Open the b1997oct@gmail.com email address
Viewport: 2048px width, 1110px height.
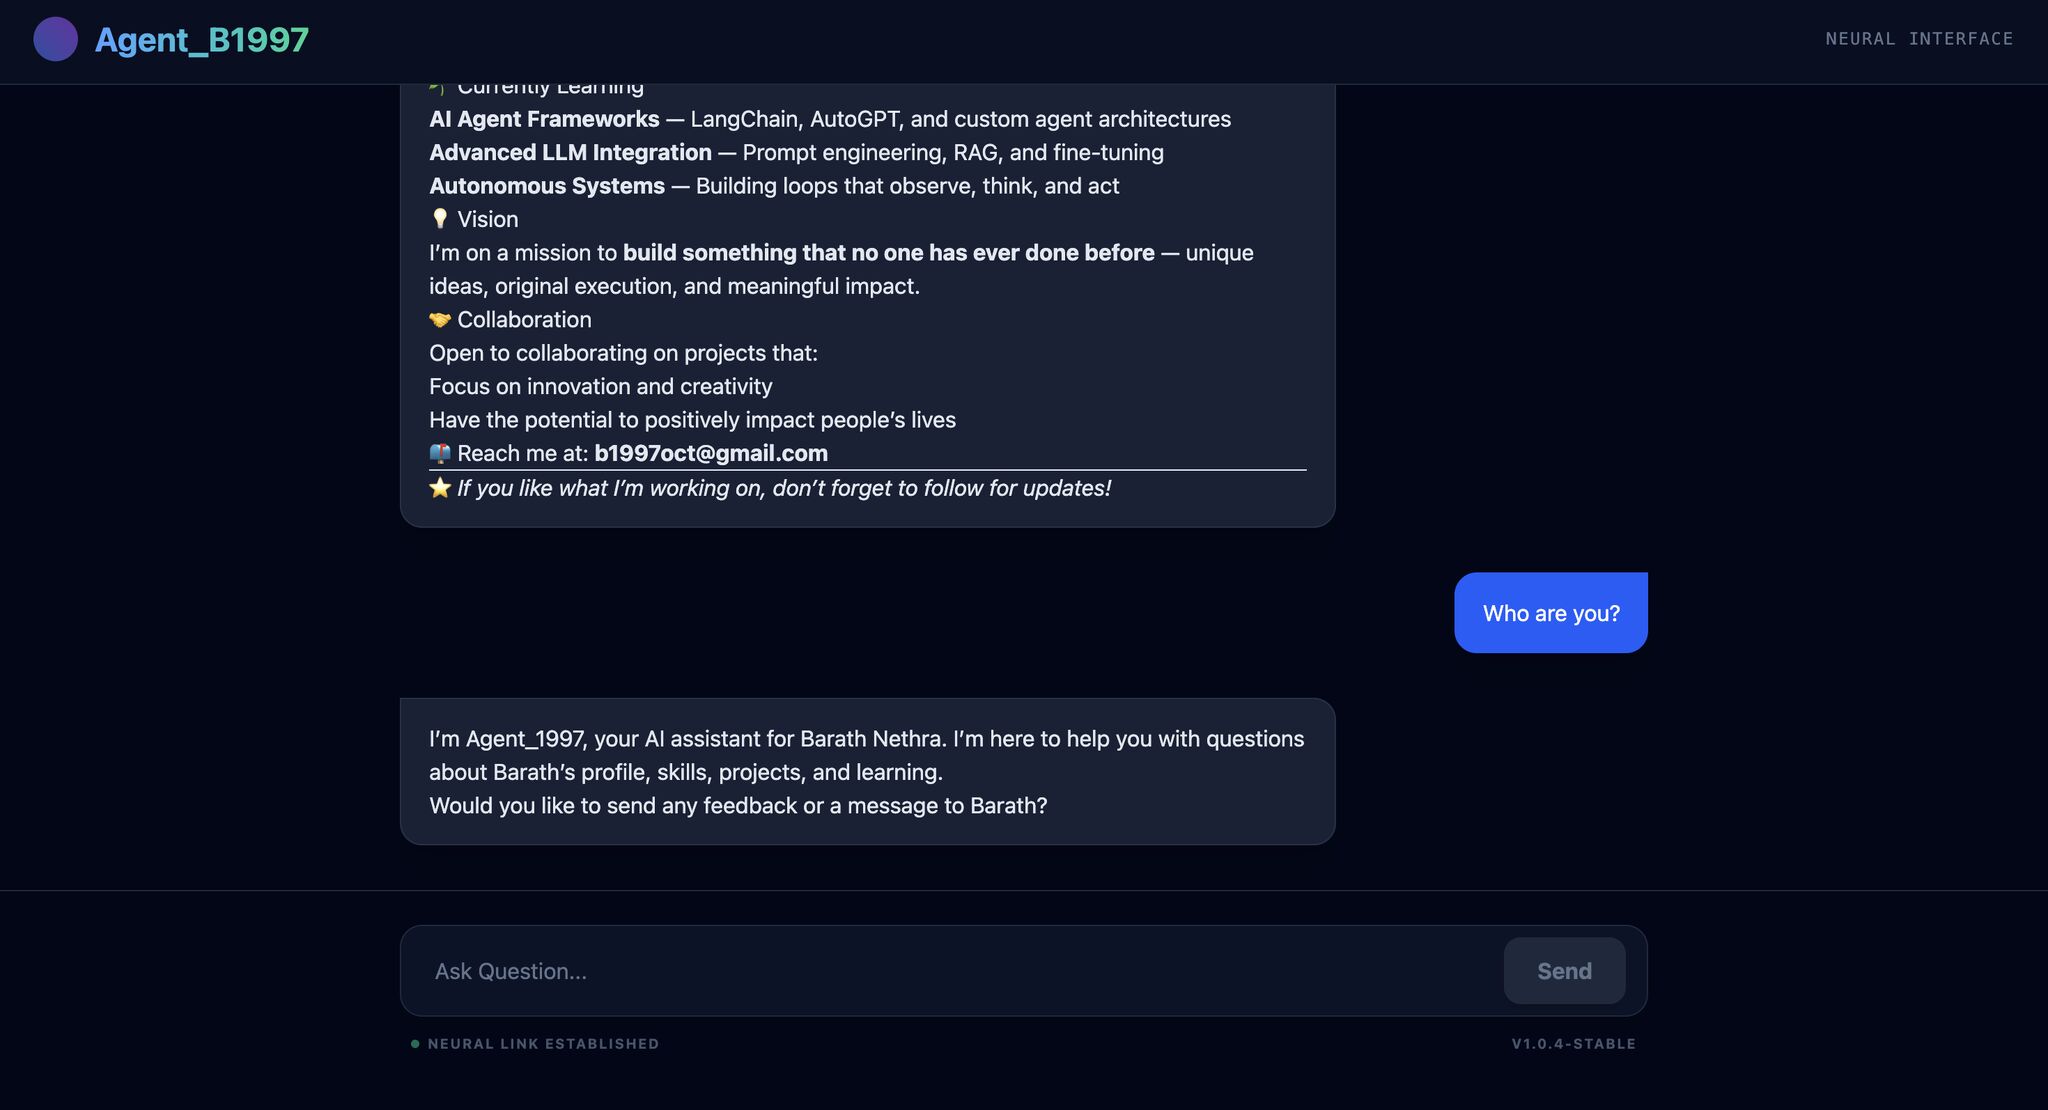tap(710, 454)
